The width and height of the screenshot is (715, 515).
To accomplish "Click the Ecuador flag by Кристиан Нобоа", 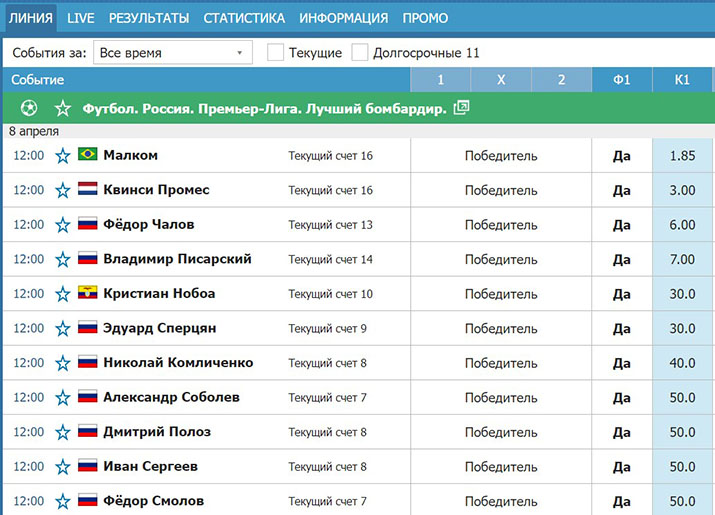I will click(88, 292).
